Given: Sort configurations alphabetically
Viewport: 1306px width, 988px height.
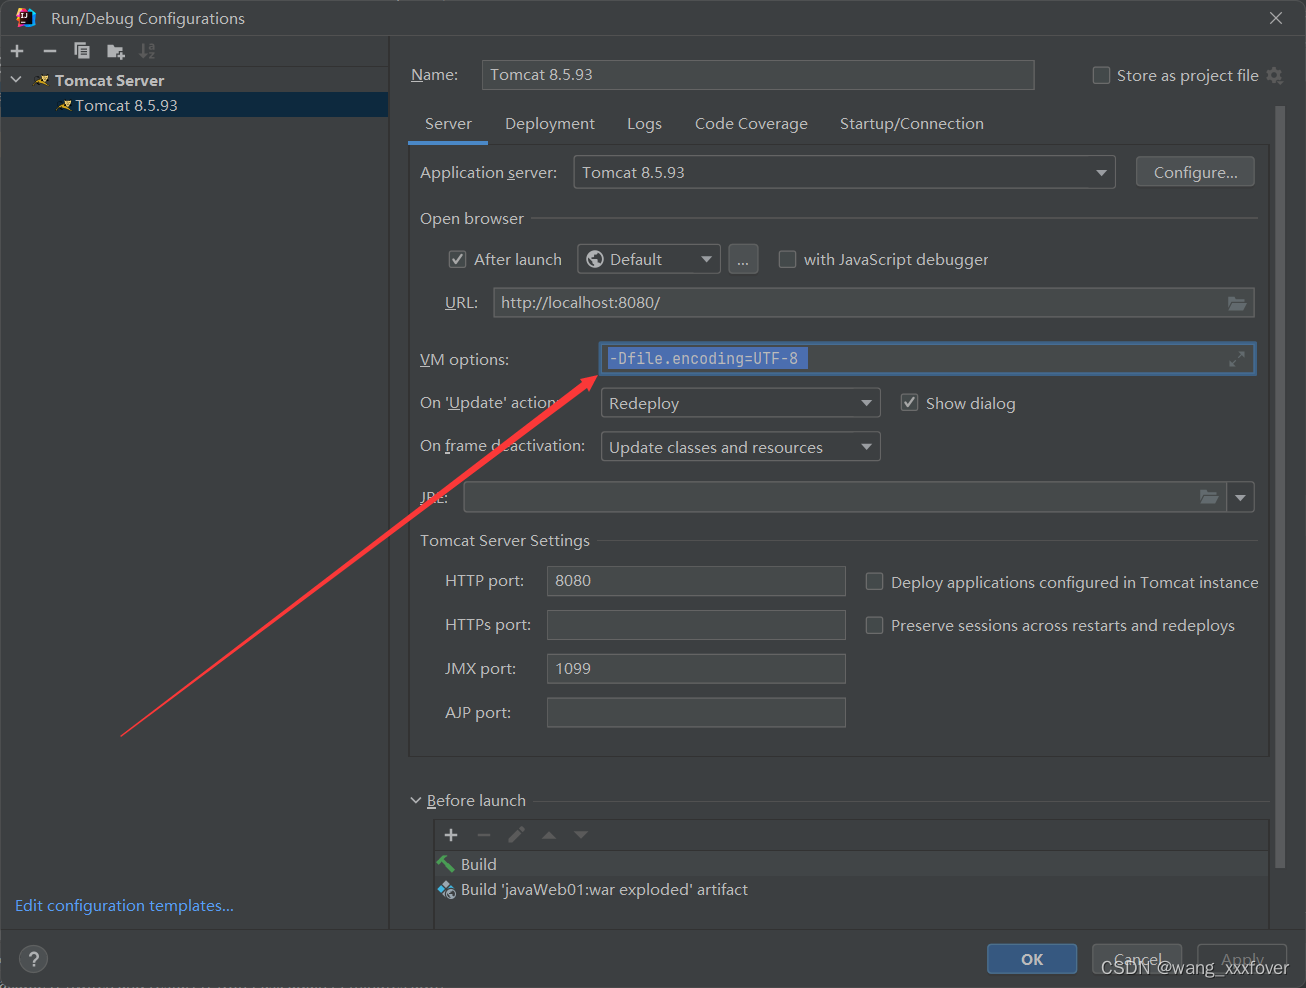Looking at the screenshot, I should [148, 51].
